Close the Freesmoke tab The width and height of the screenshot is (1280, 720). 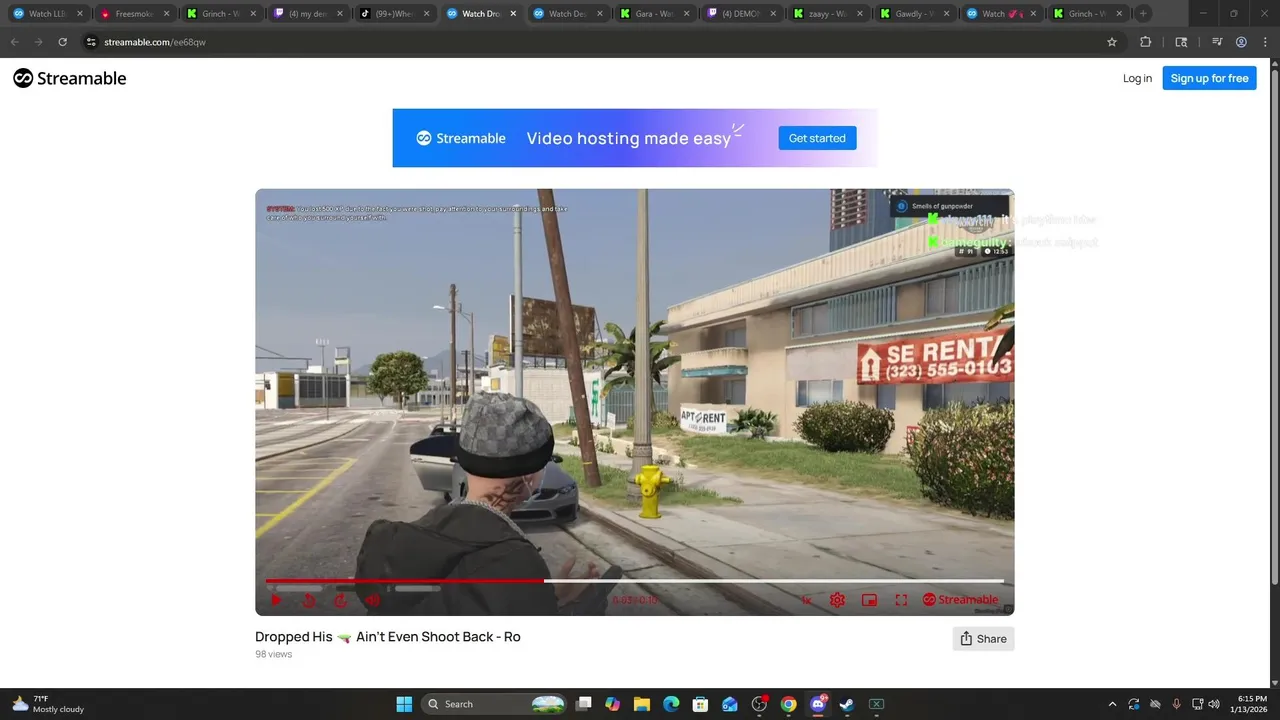tap(166, 14)
